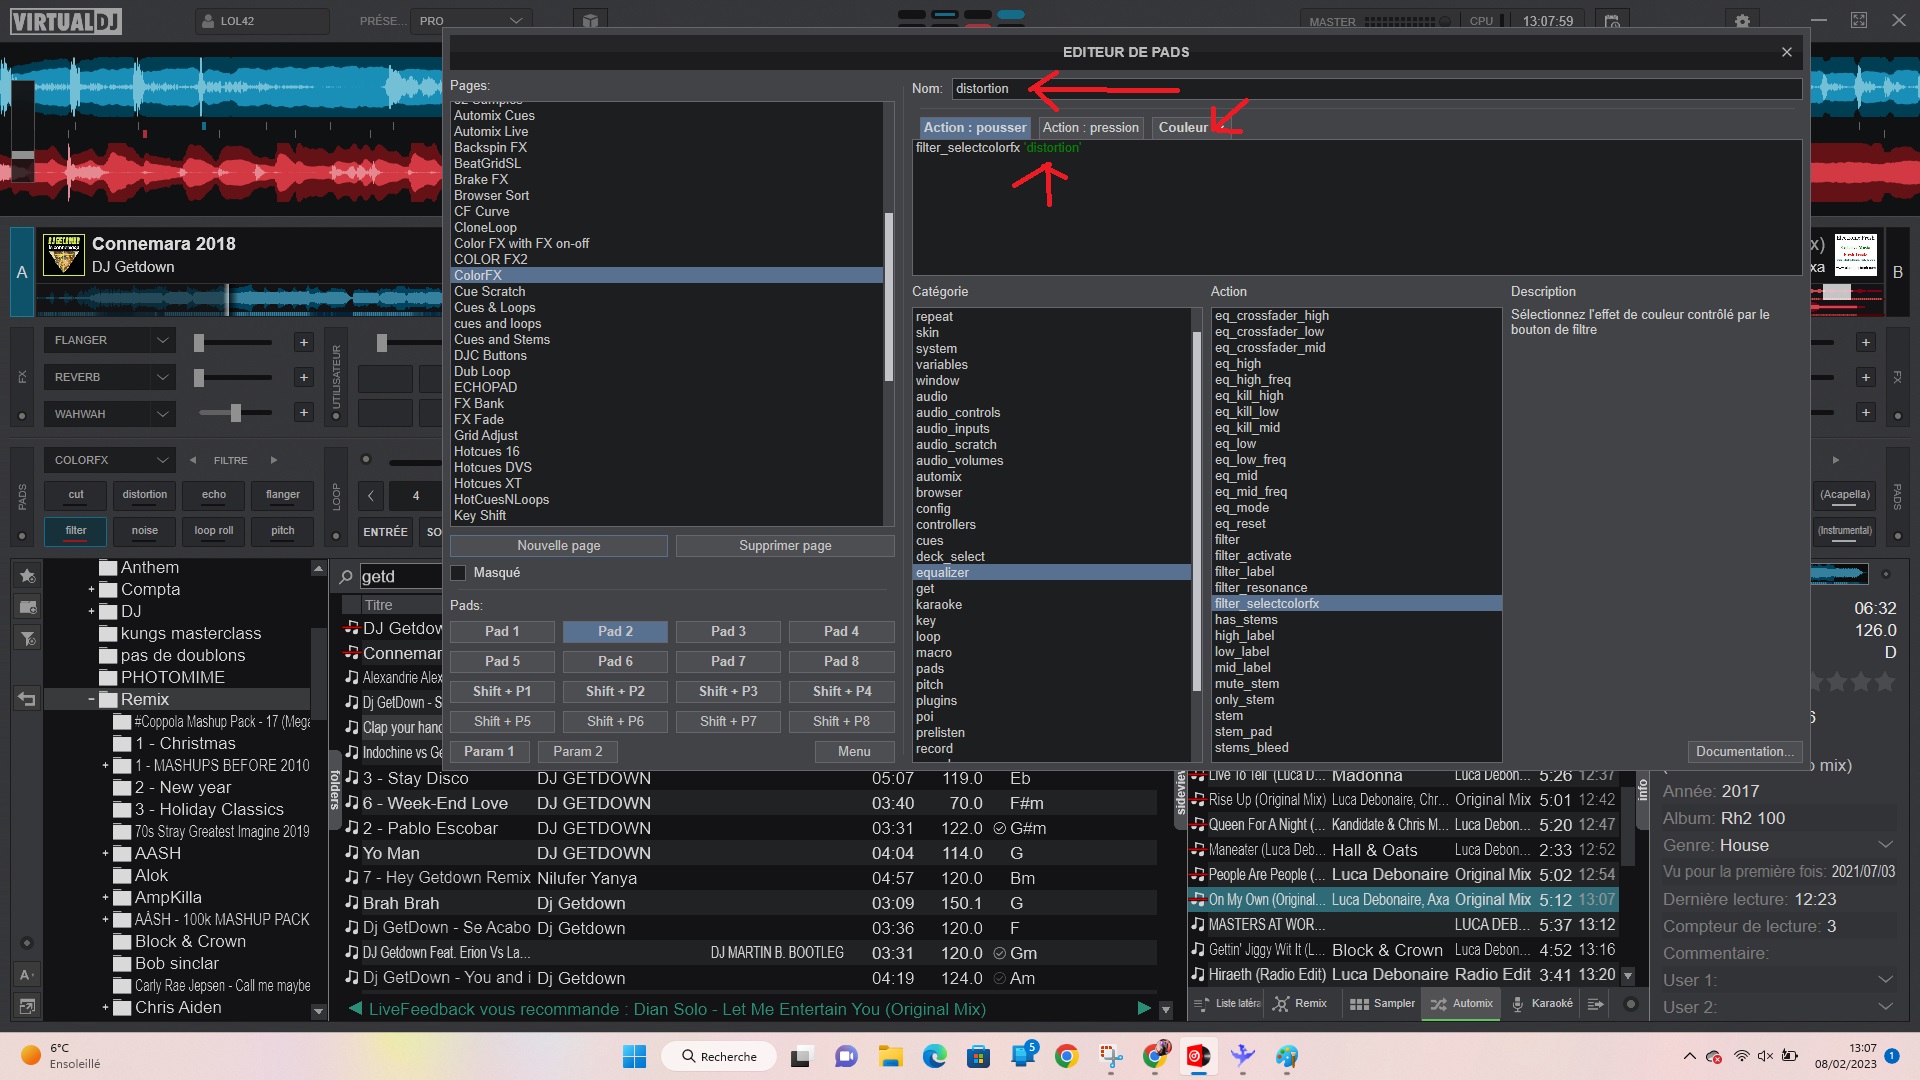1920x1080 pixels.
Task: Click the 'getd' search field
Action: pyautogui.click(x=400, y=577)
